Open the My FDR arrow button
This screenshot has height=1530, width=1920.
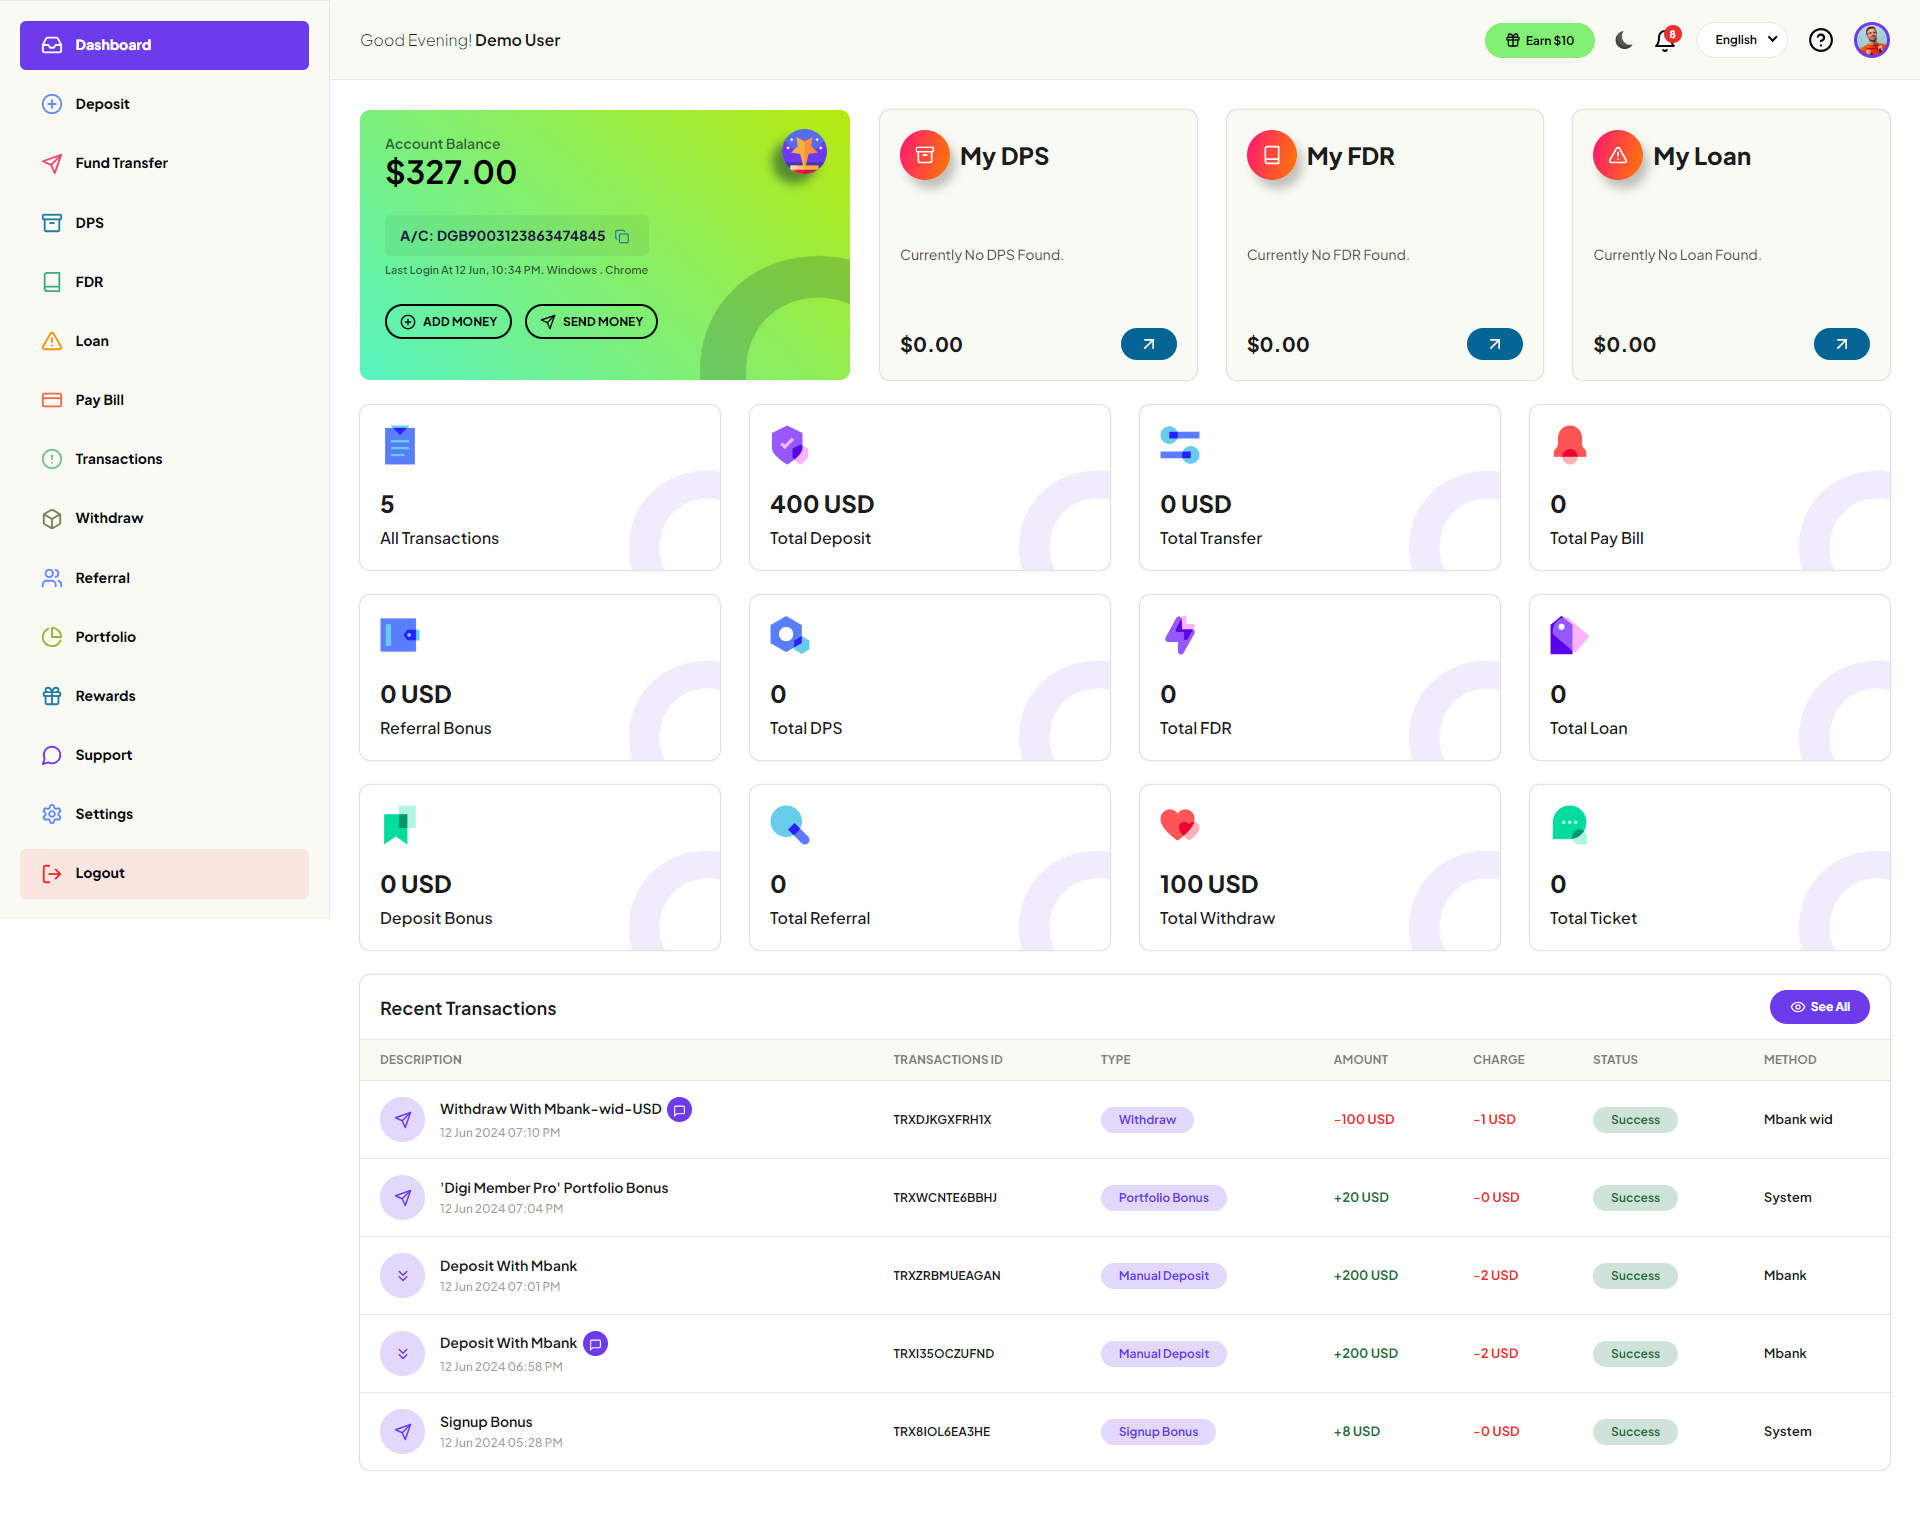(1494, 344)
